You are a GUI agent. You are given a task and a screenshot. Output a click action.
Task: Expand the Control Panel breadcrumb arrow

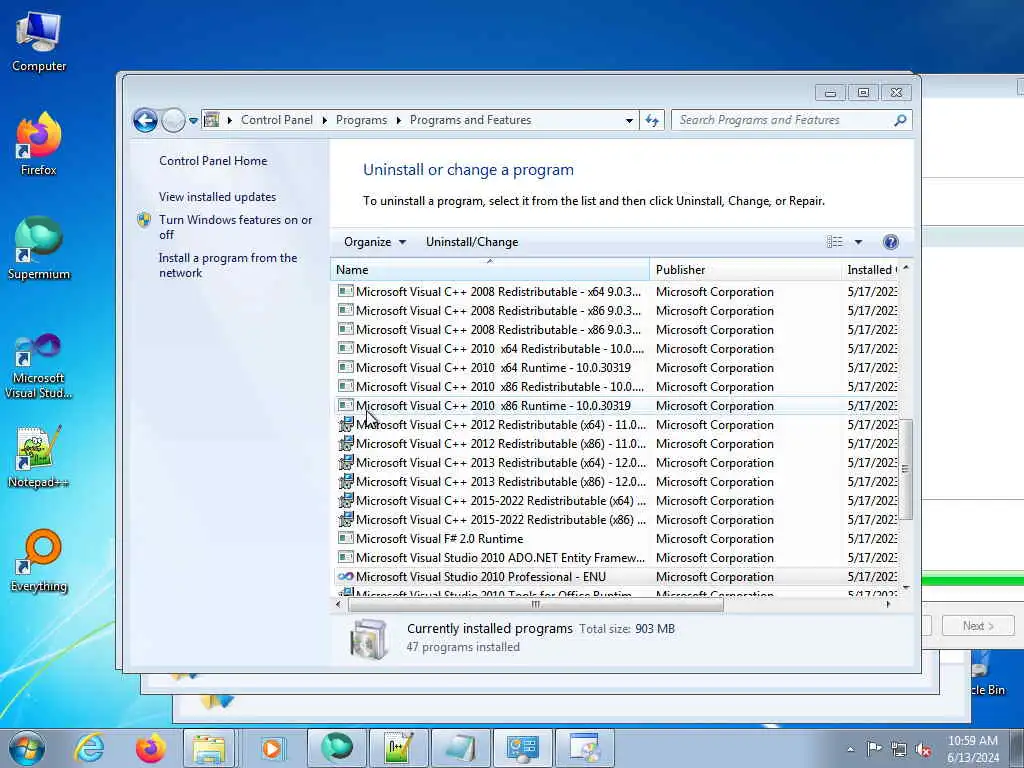325,121
